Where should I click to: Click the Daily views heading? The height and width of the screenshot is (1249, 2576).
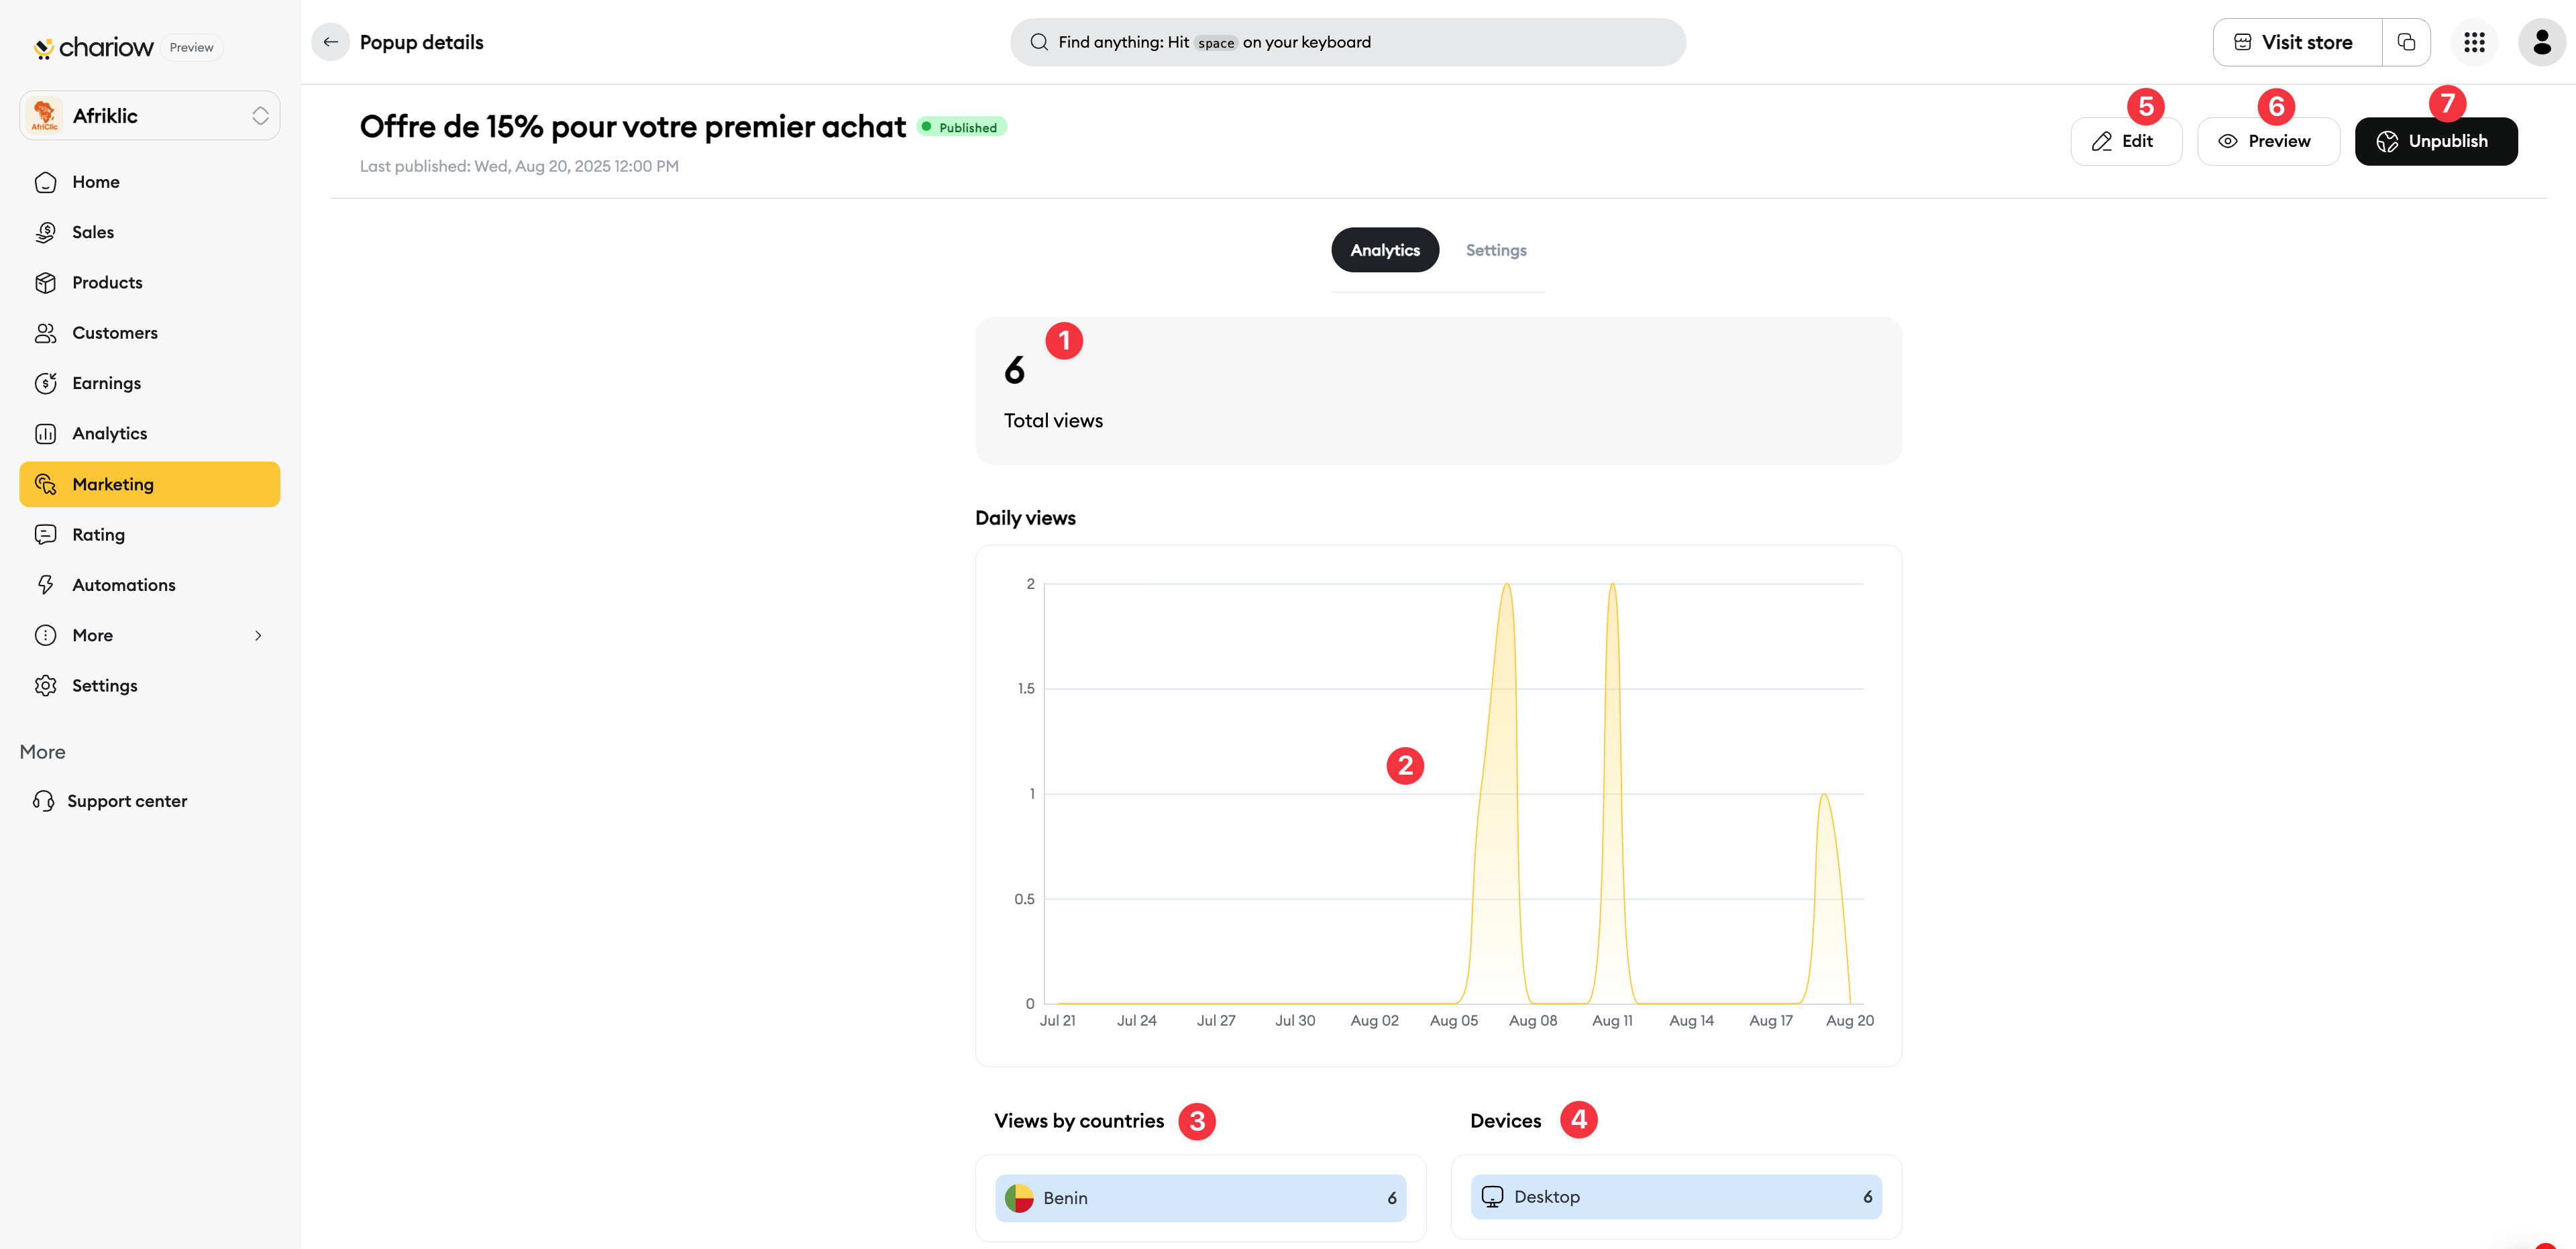[1025, 517]
